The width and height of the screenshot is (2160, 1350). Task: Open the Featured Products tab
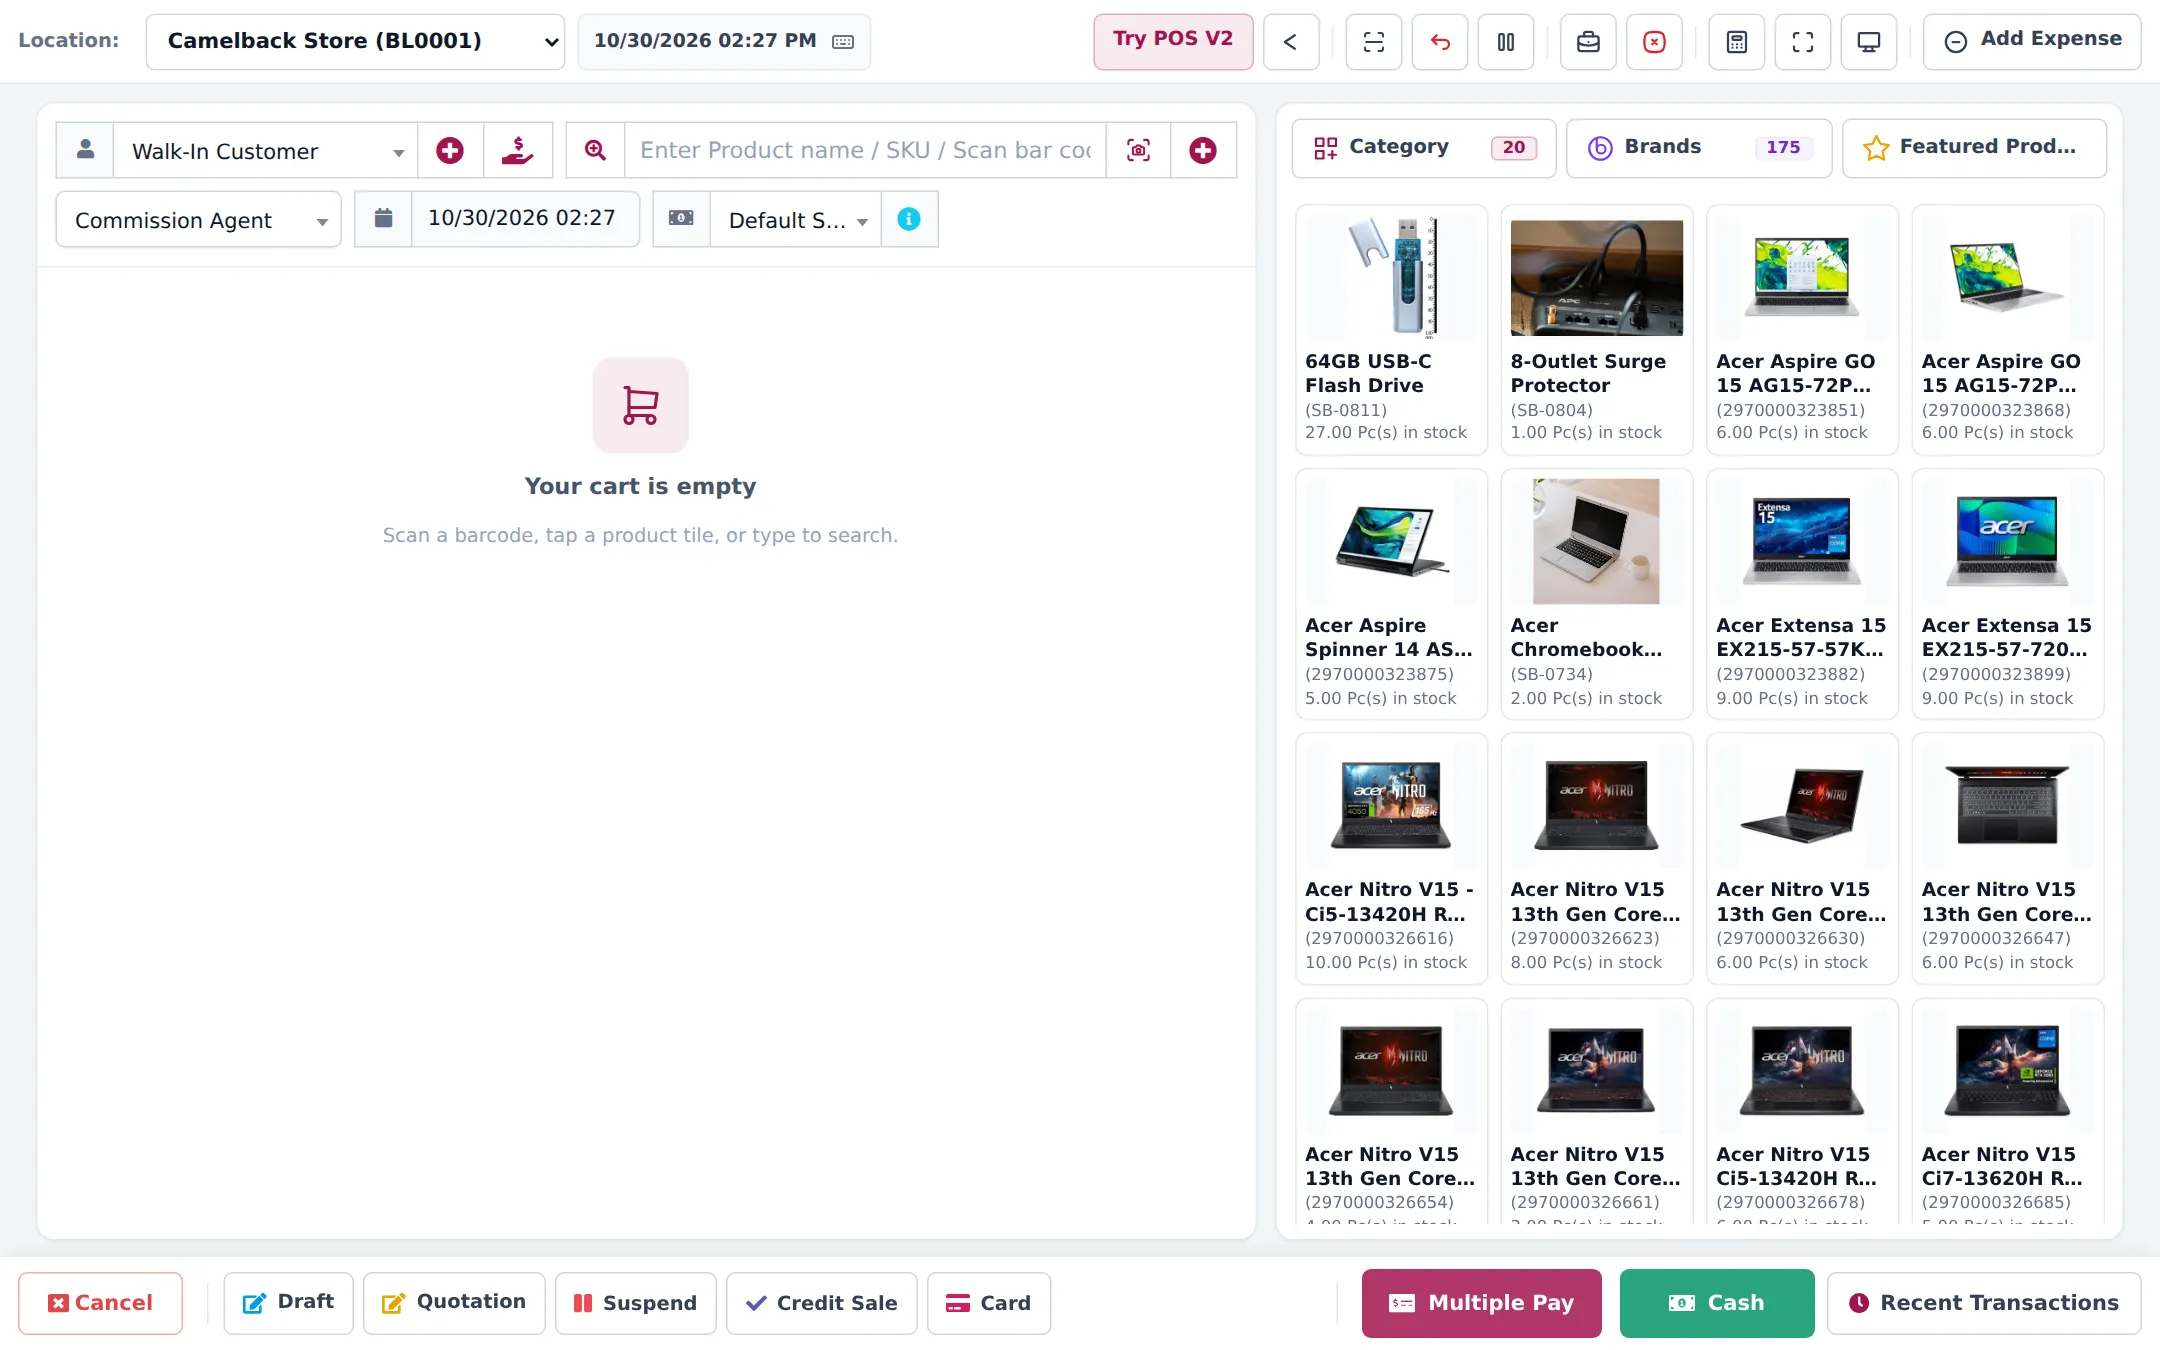point(1973,148)
